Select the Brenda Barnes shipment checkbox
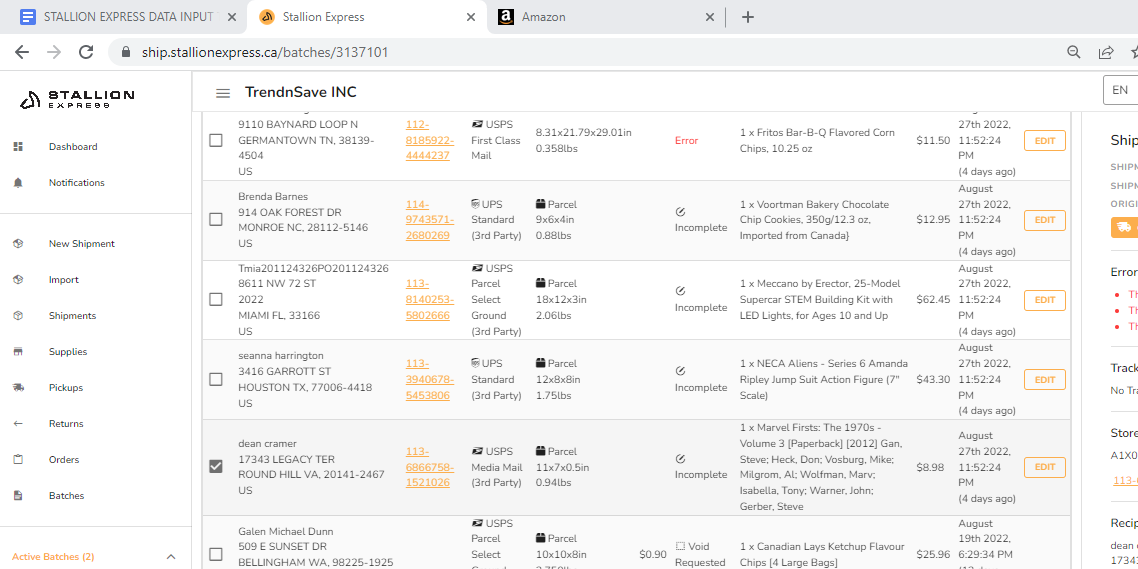Image resolution: width=1138 pixels, height=569 pixels. click(216, 220)
